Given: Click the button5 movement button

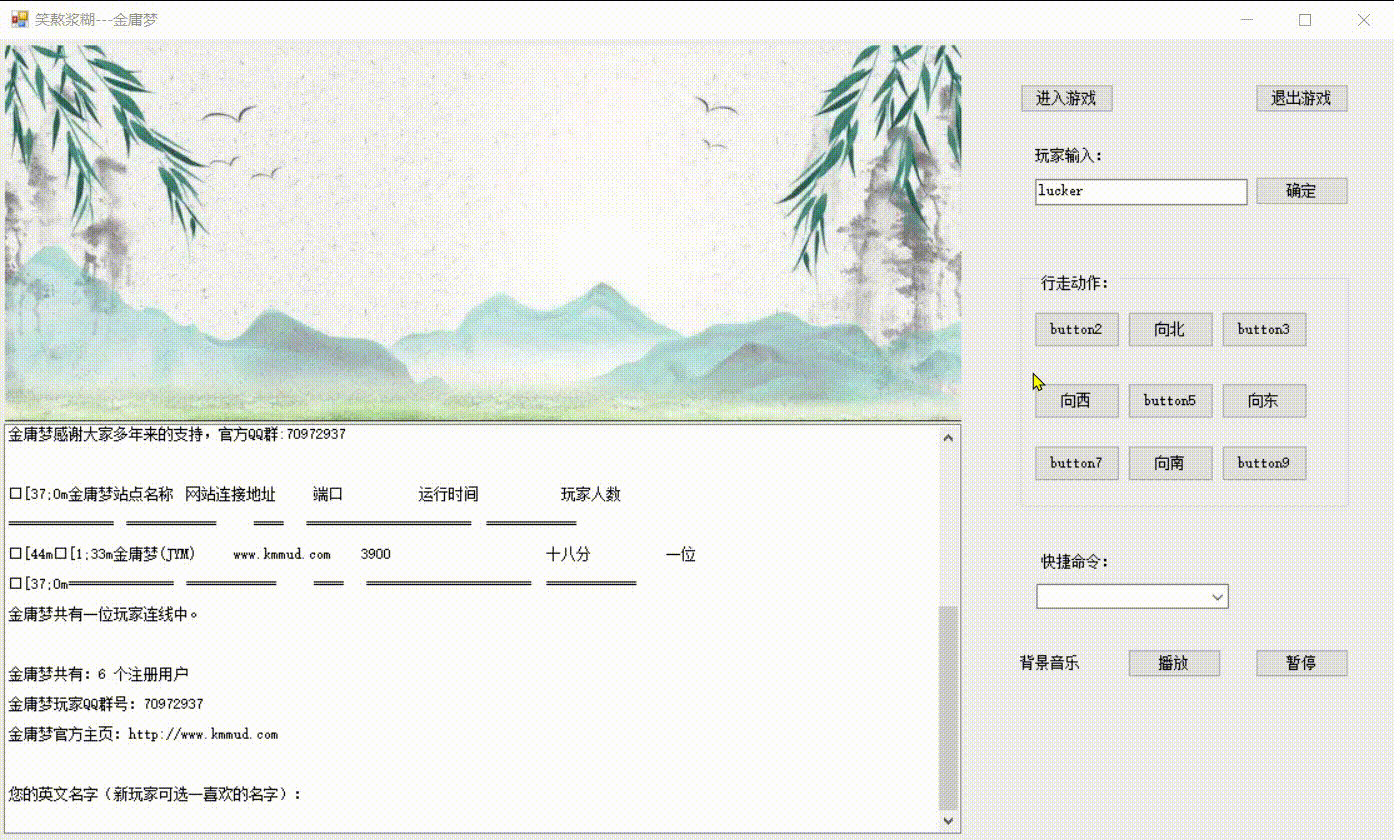Looking at the screenshot, I should [1170, 401].
